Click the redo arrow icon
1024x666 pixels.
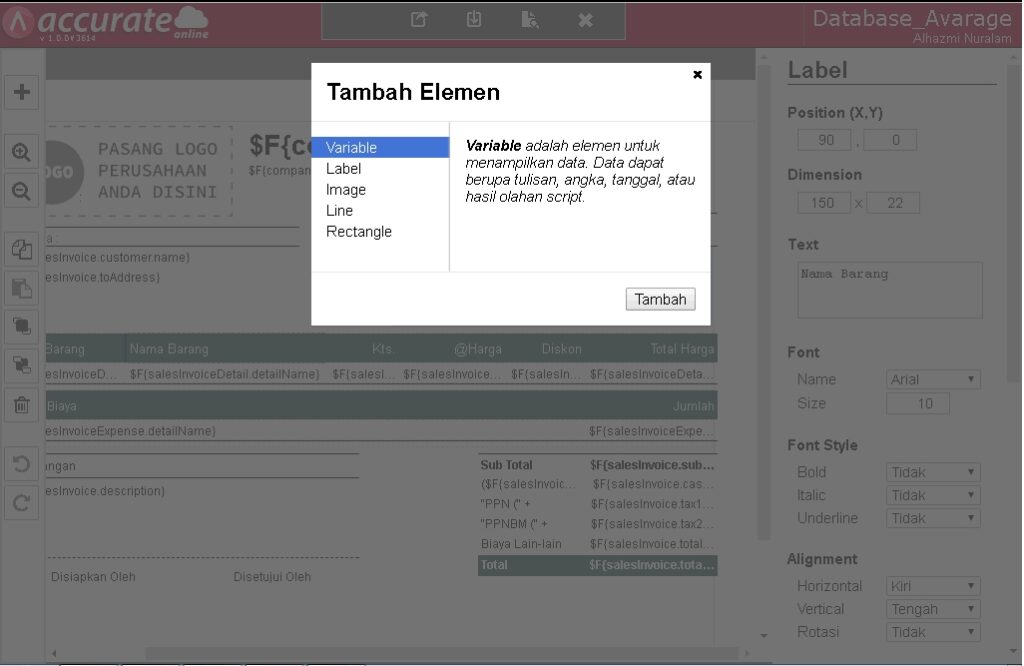click(x=21, y=502)
